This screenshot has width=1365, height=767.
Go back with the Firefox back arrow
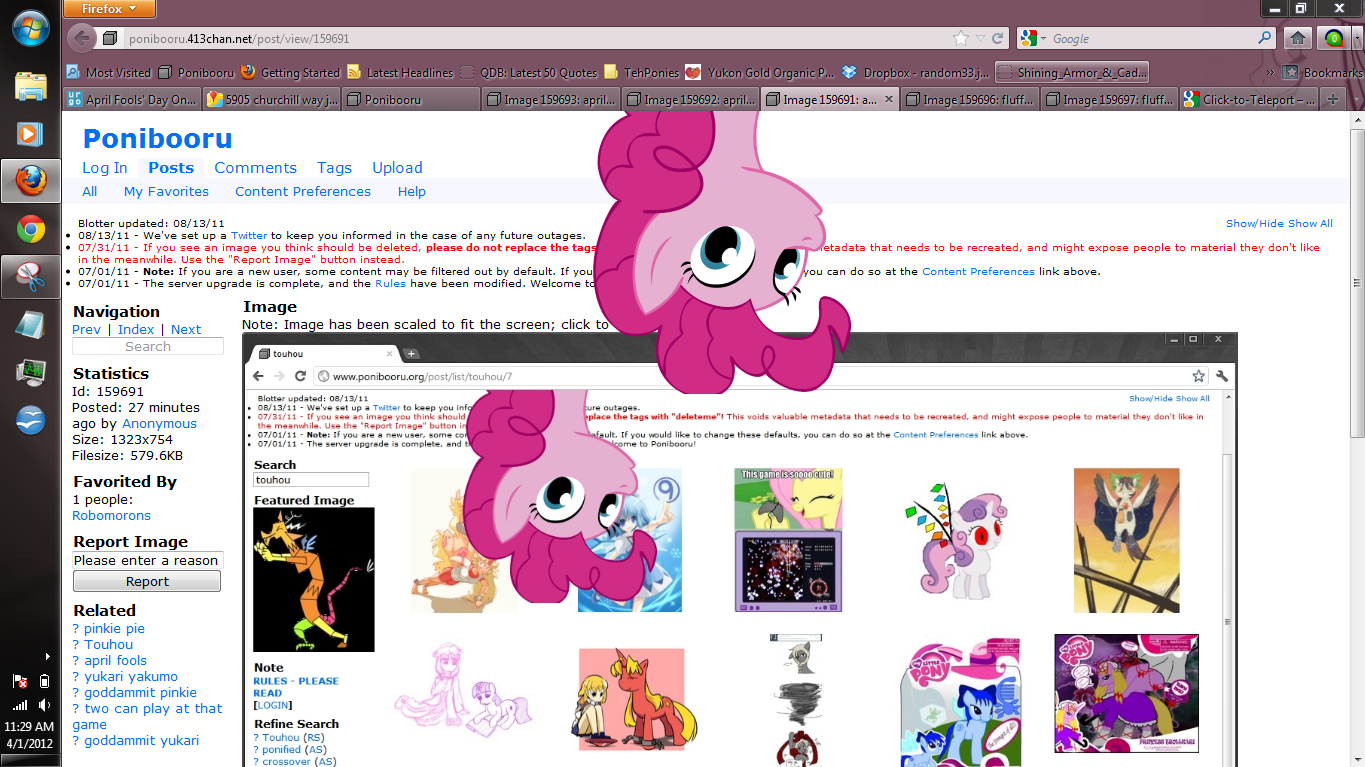click(82, 38)
